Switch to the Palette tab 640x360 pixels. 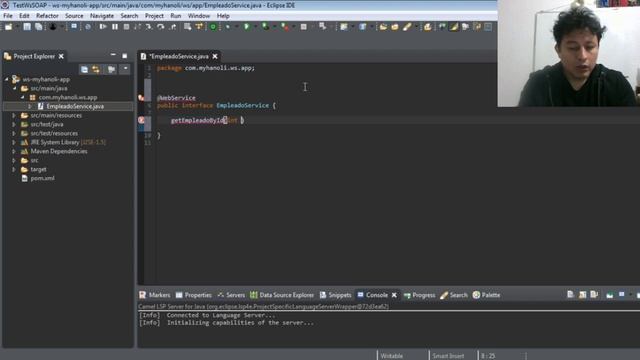pos(486,295)
